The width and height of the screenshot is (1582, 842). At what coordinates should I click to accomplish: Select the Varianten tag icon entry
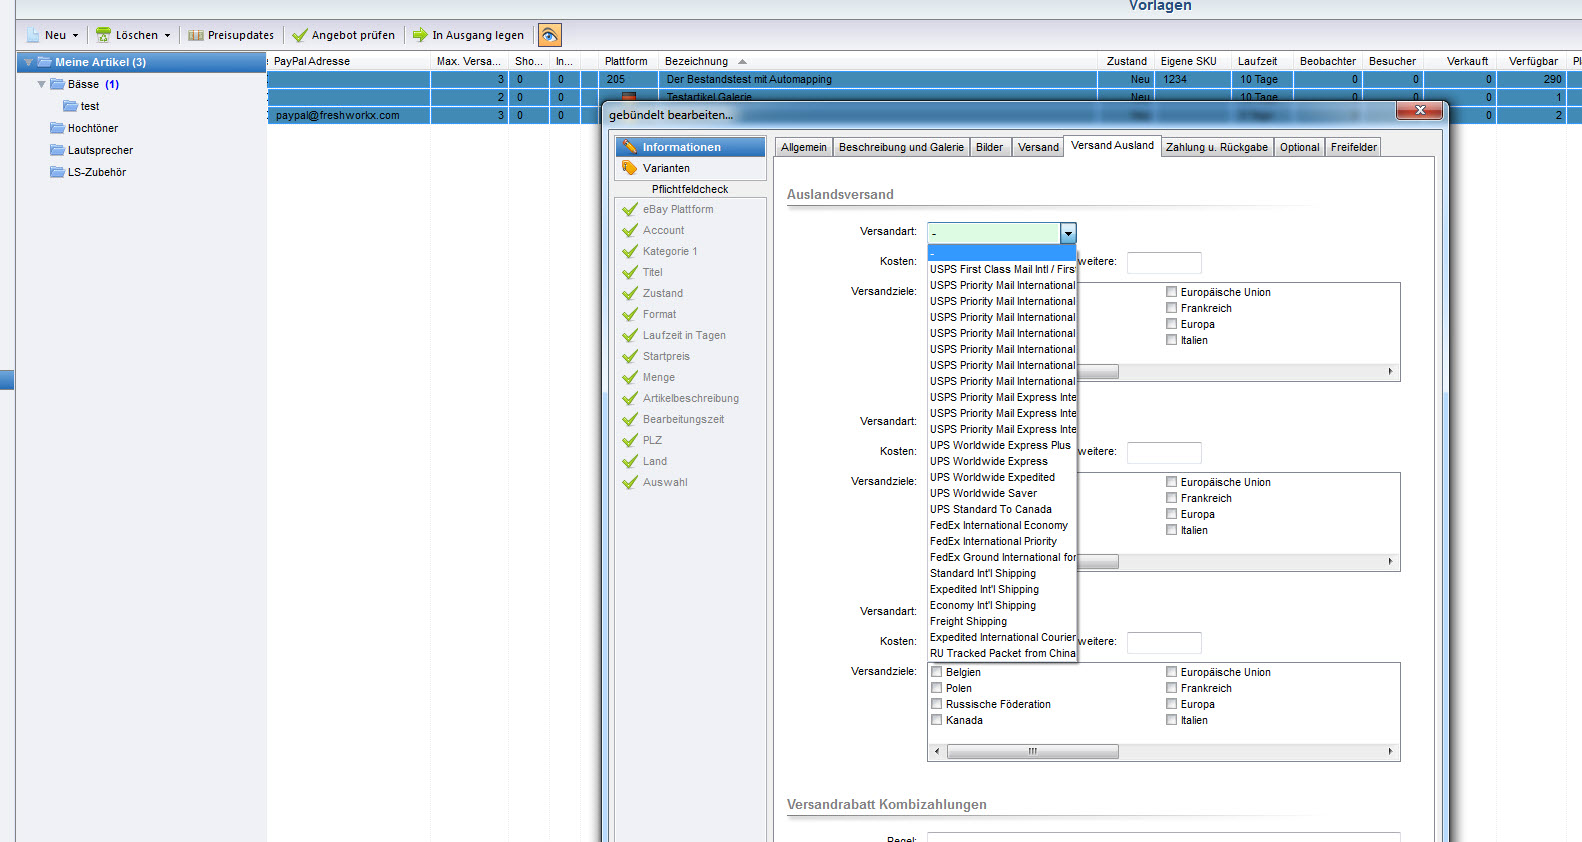629,168
